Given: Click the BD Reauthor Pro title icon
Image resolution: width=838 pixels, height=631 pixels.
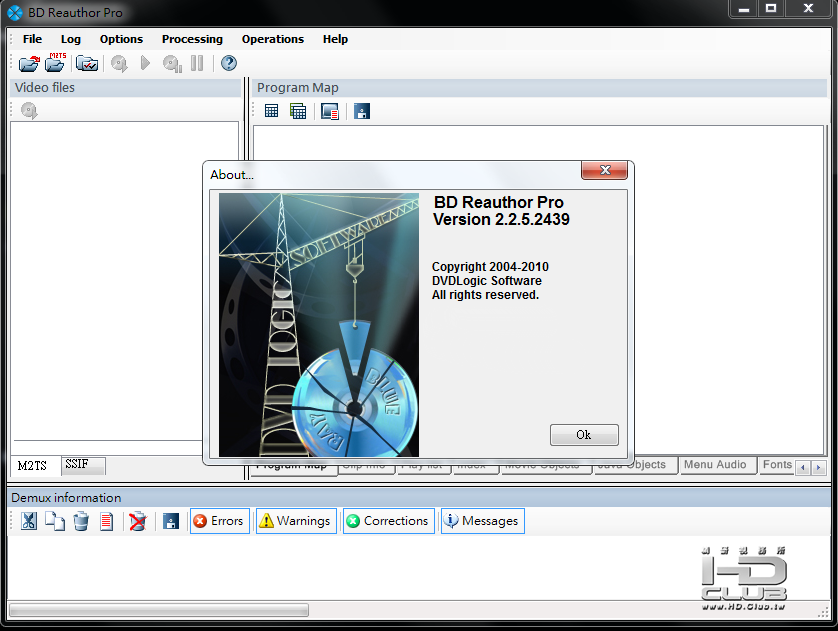Looking at the screenshot, I should 15,13.
